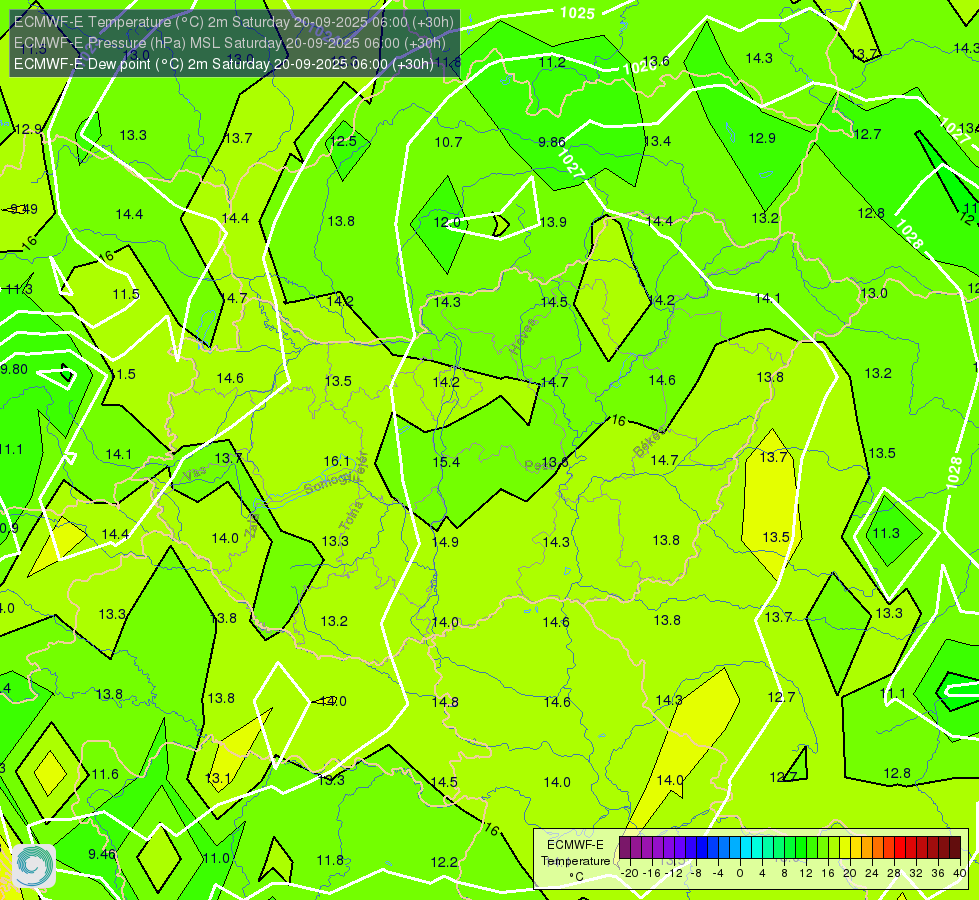This screenshot has width=979, height=900.
Task: Click the Heves county label
Action: click(x=523, y=337)
